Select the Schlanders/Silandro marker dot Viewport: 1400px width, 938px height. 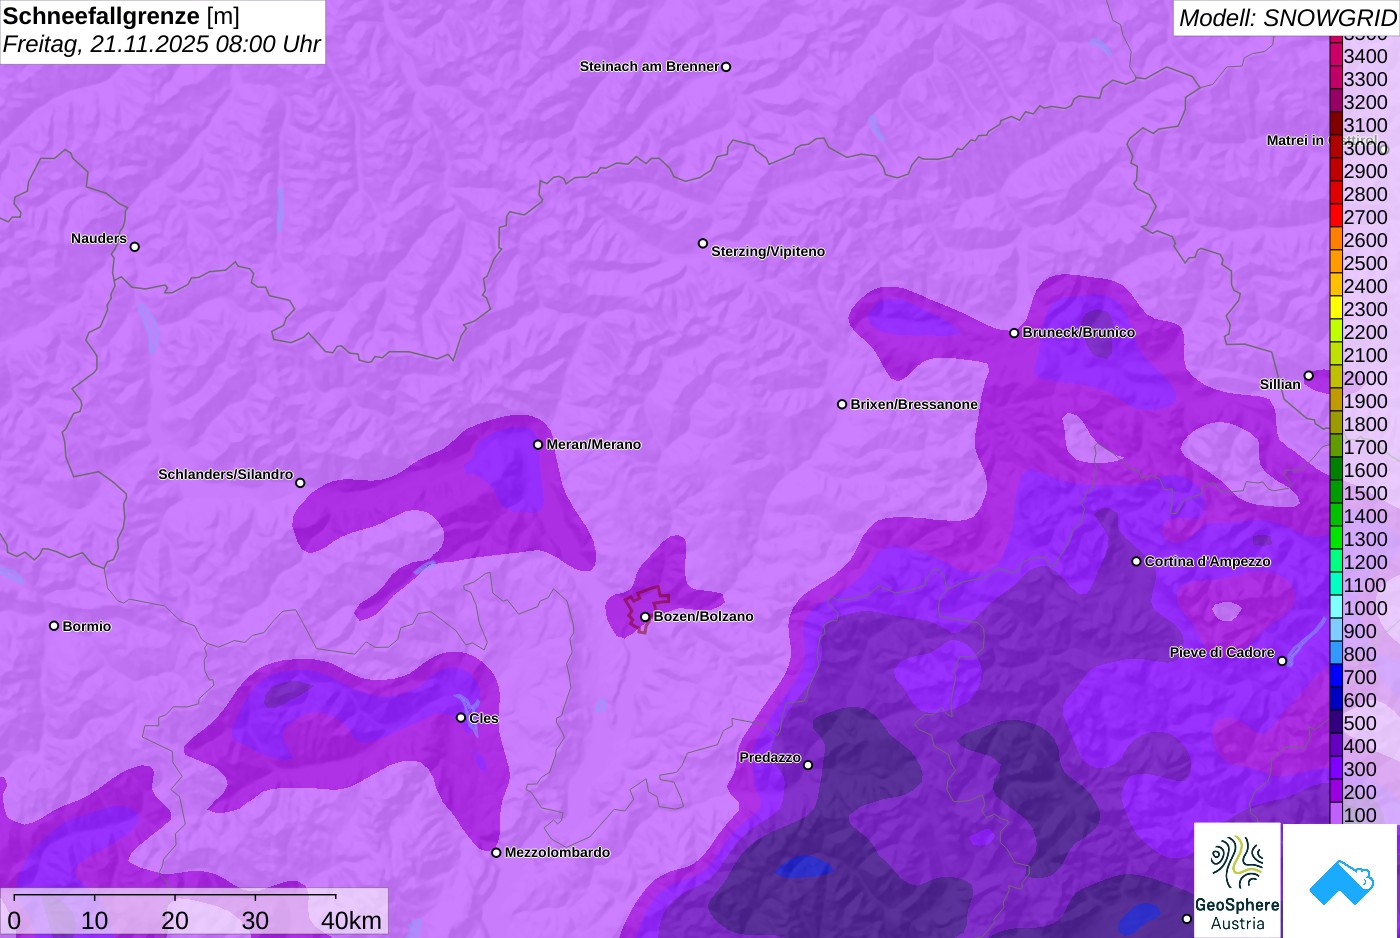click(300, 483)
